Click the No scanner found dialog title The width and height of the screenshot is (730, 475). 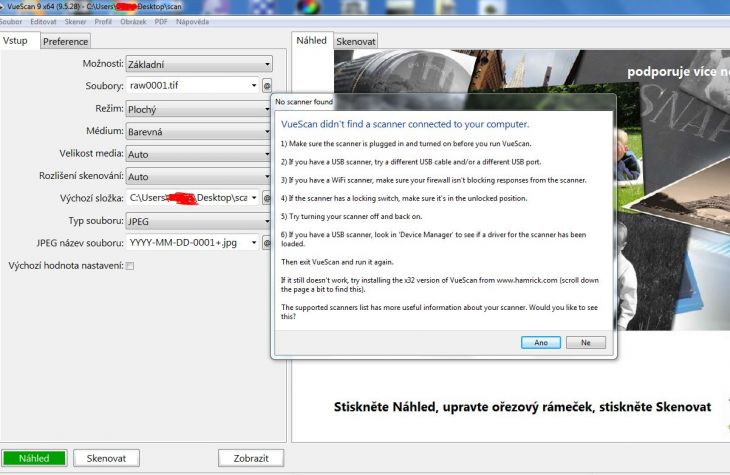point(304,102)
